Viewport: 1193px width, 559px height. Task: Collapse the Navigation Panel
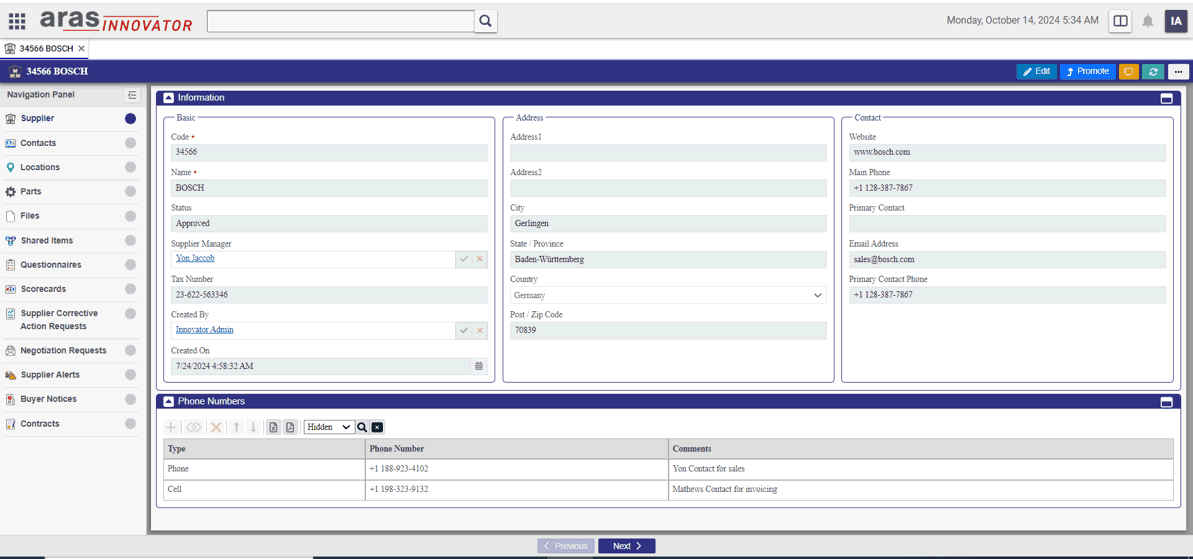pos(132,95)
